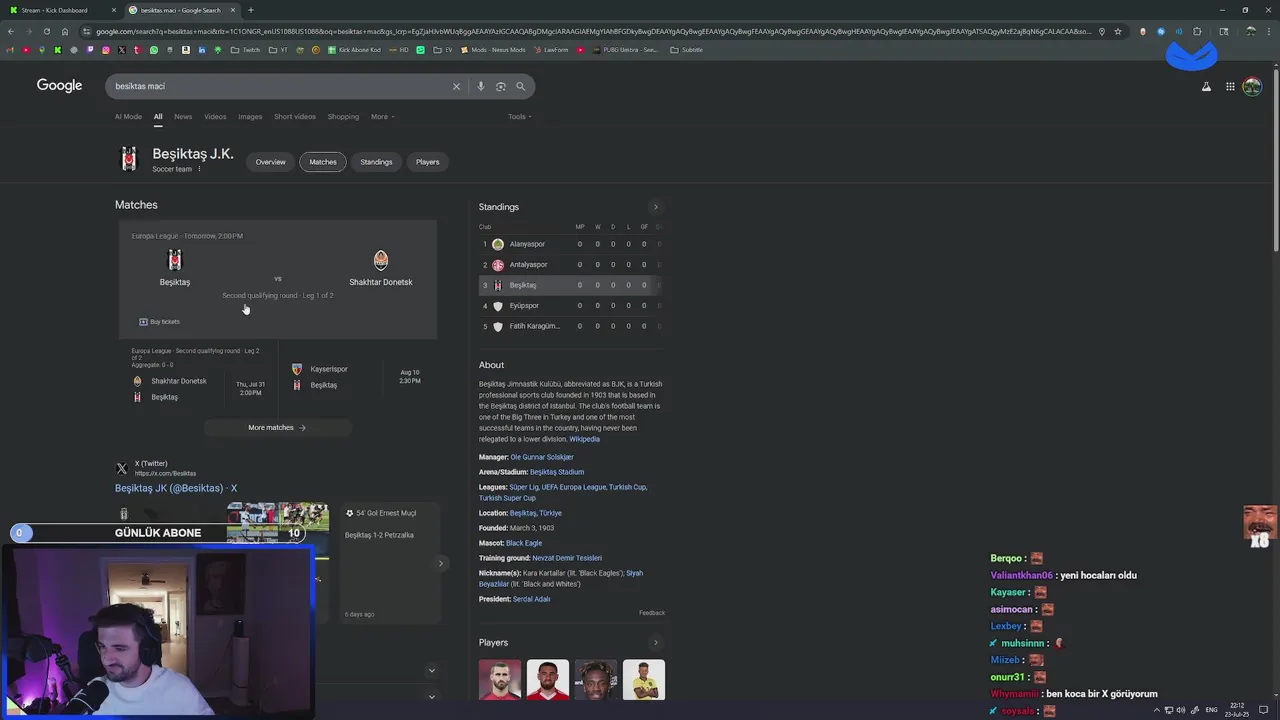Open the Google apps grid

point(1230,87)
